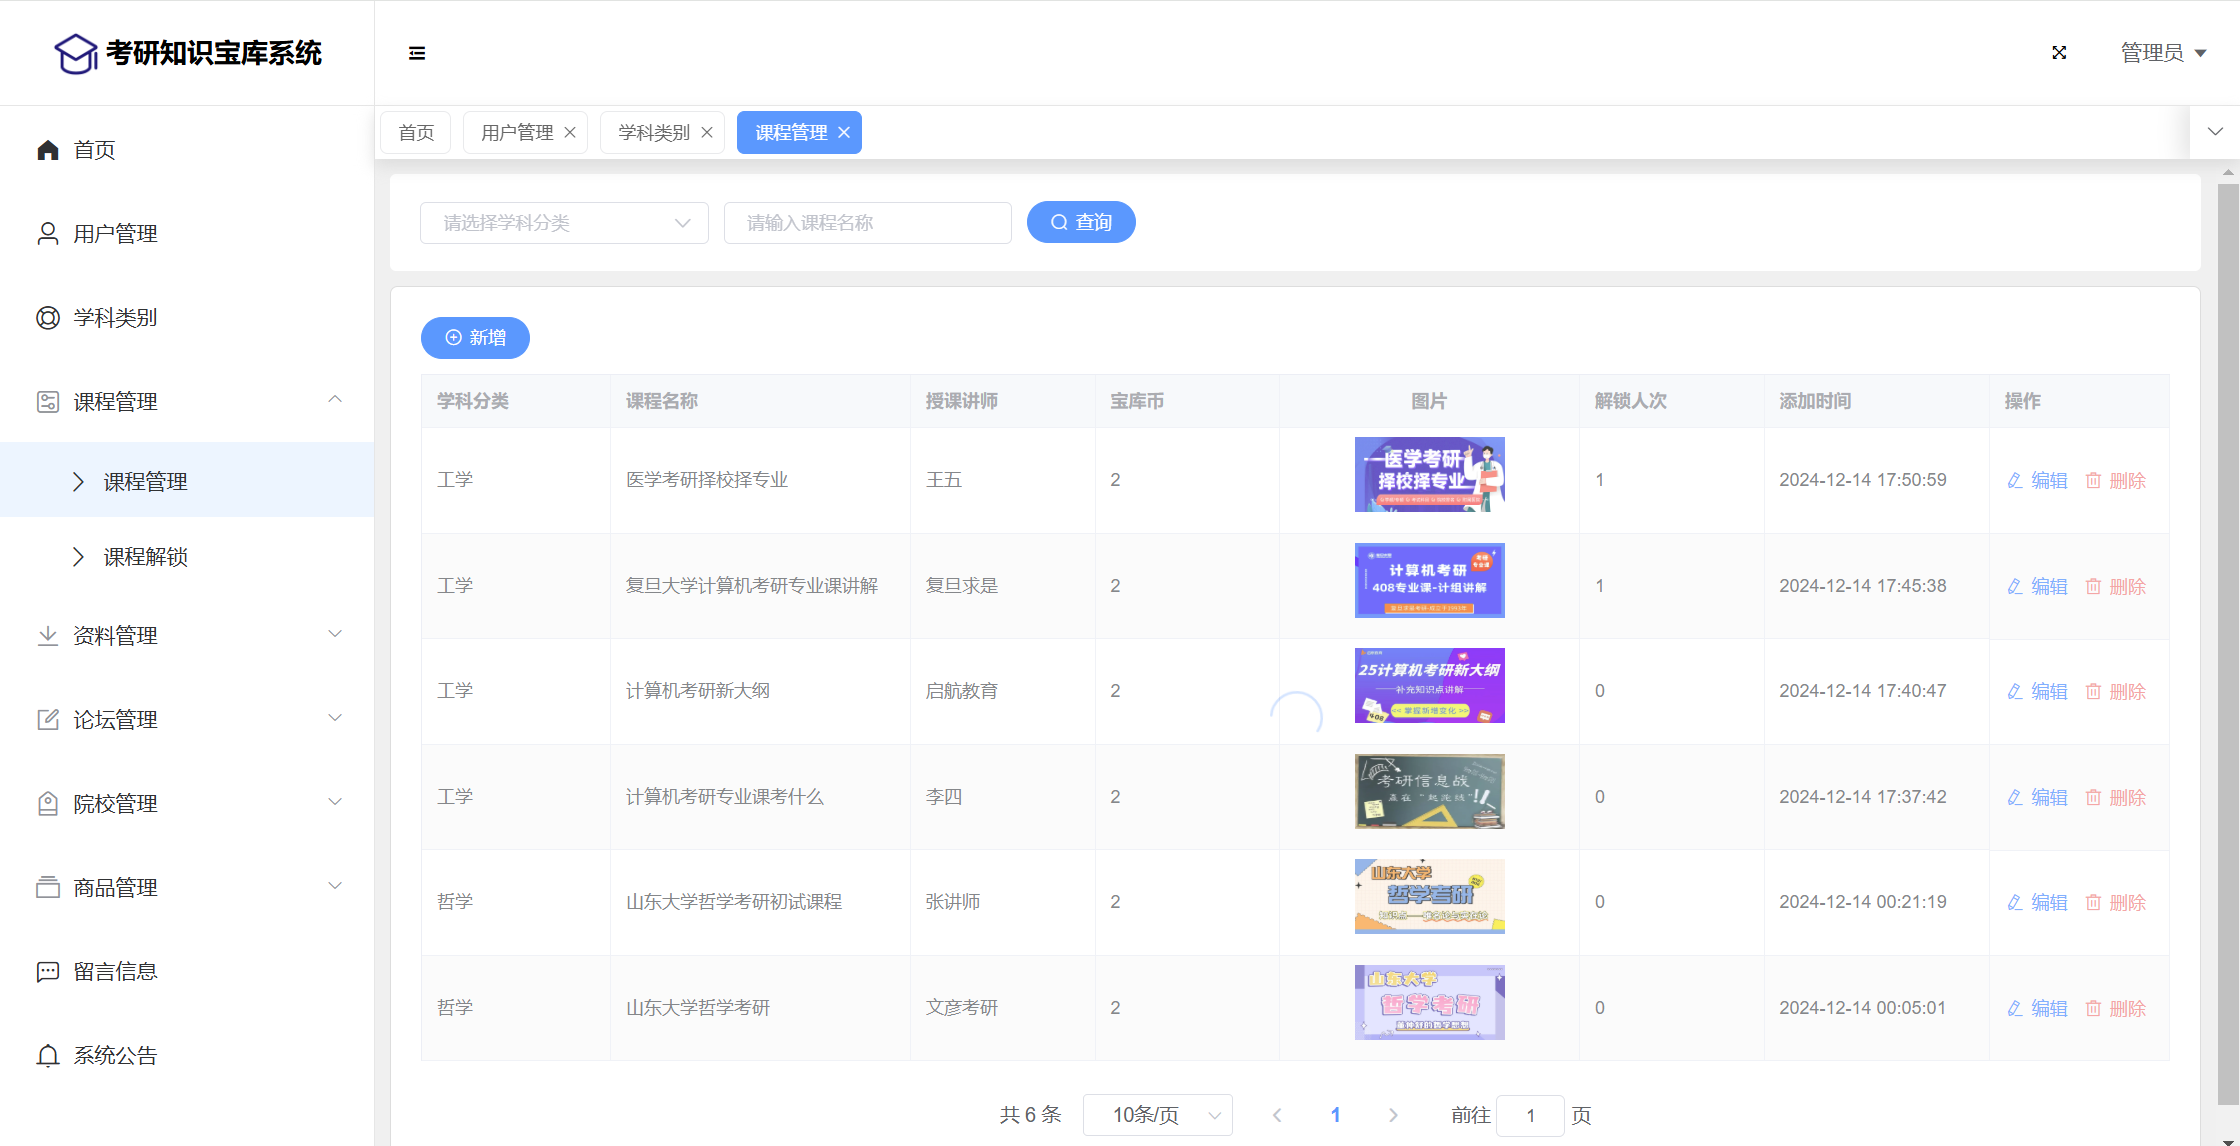The height and width of the screenshot is (1146, 2240).
Task: Open the 管理员 account dropdown
Action: (2163, 53)
